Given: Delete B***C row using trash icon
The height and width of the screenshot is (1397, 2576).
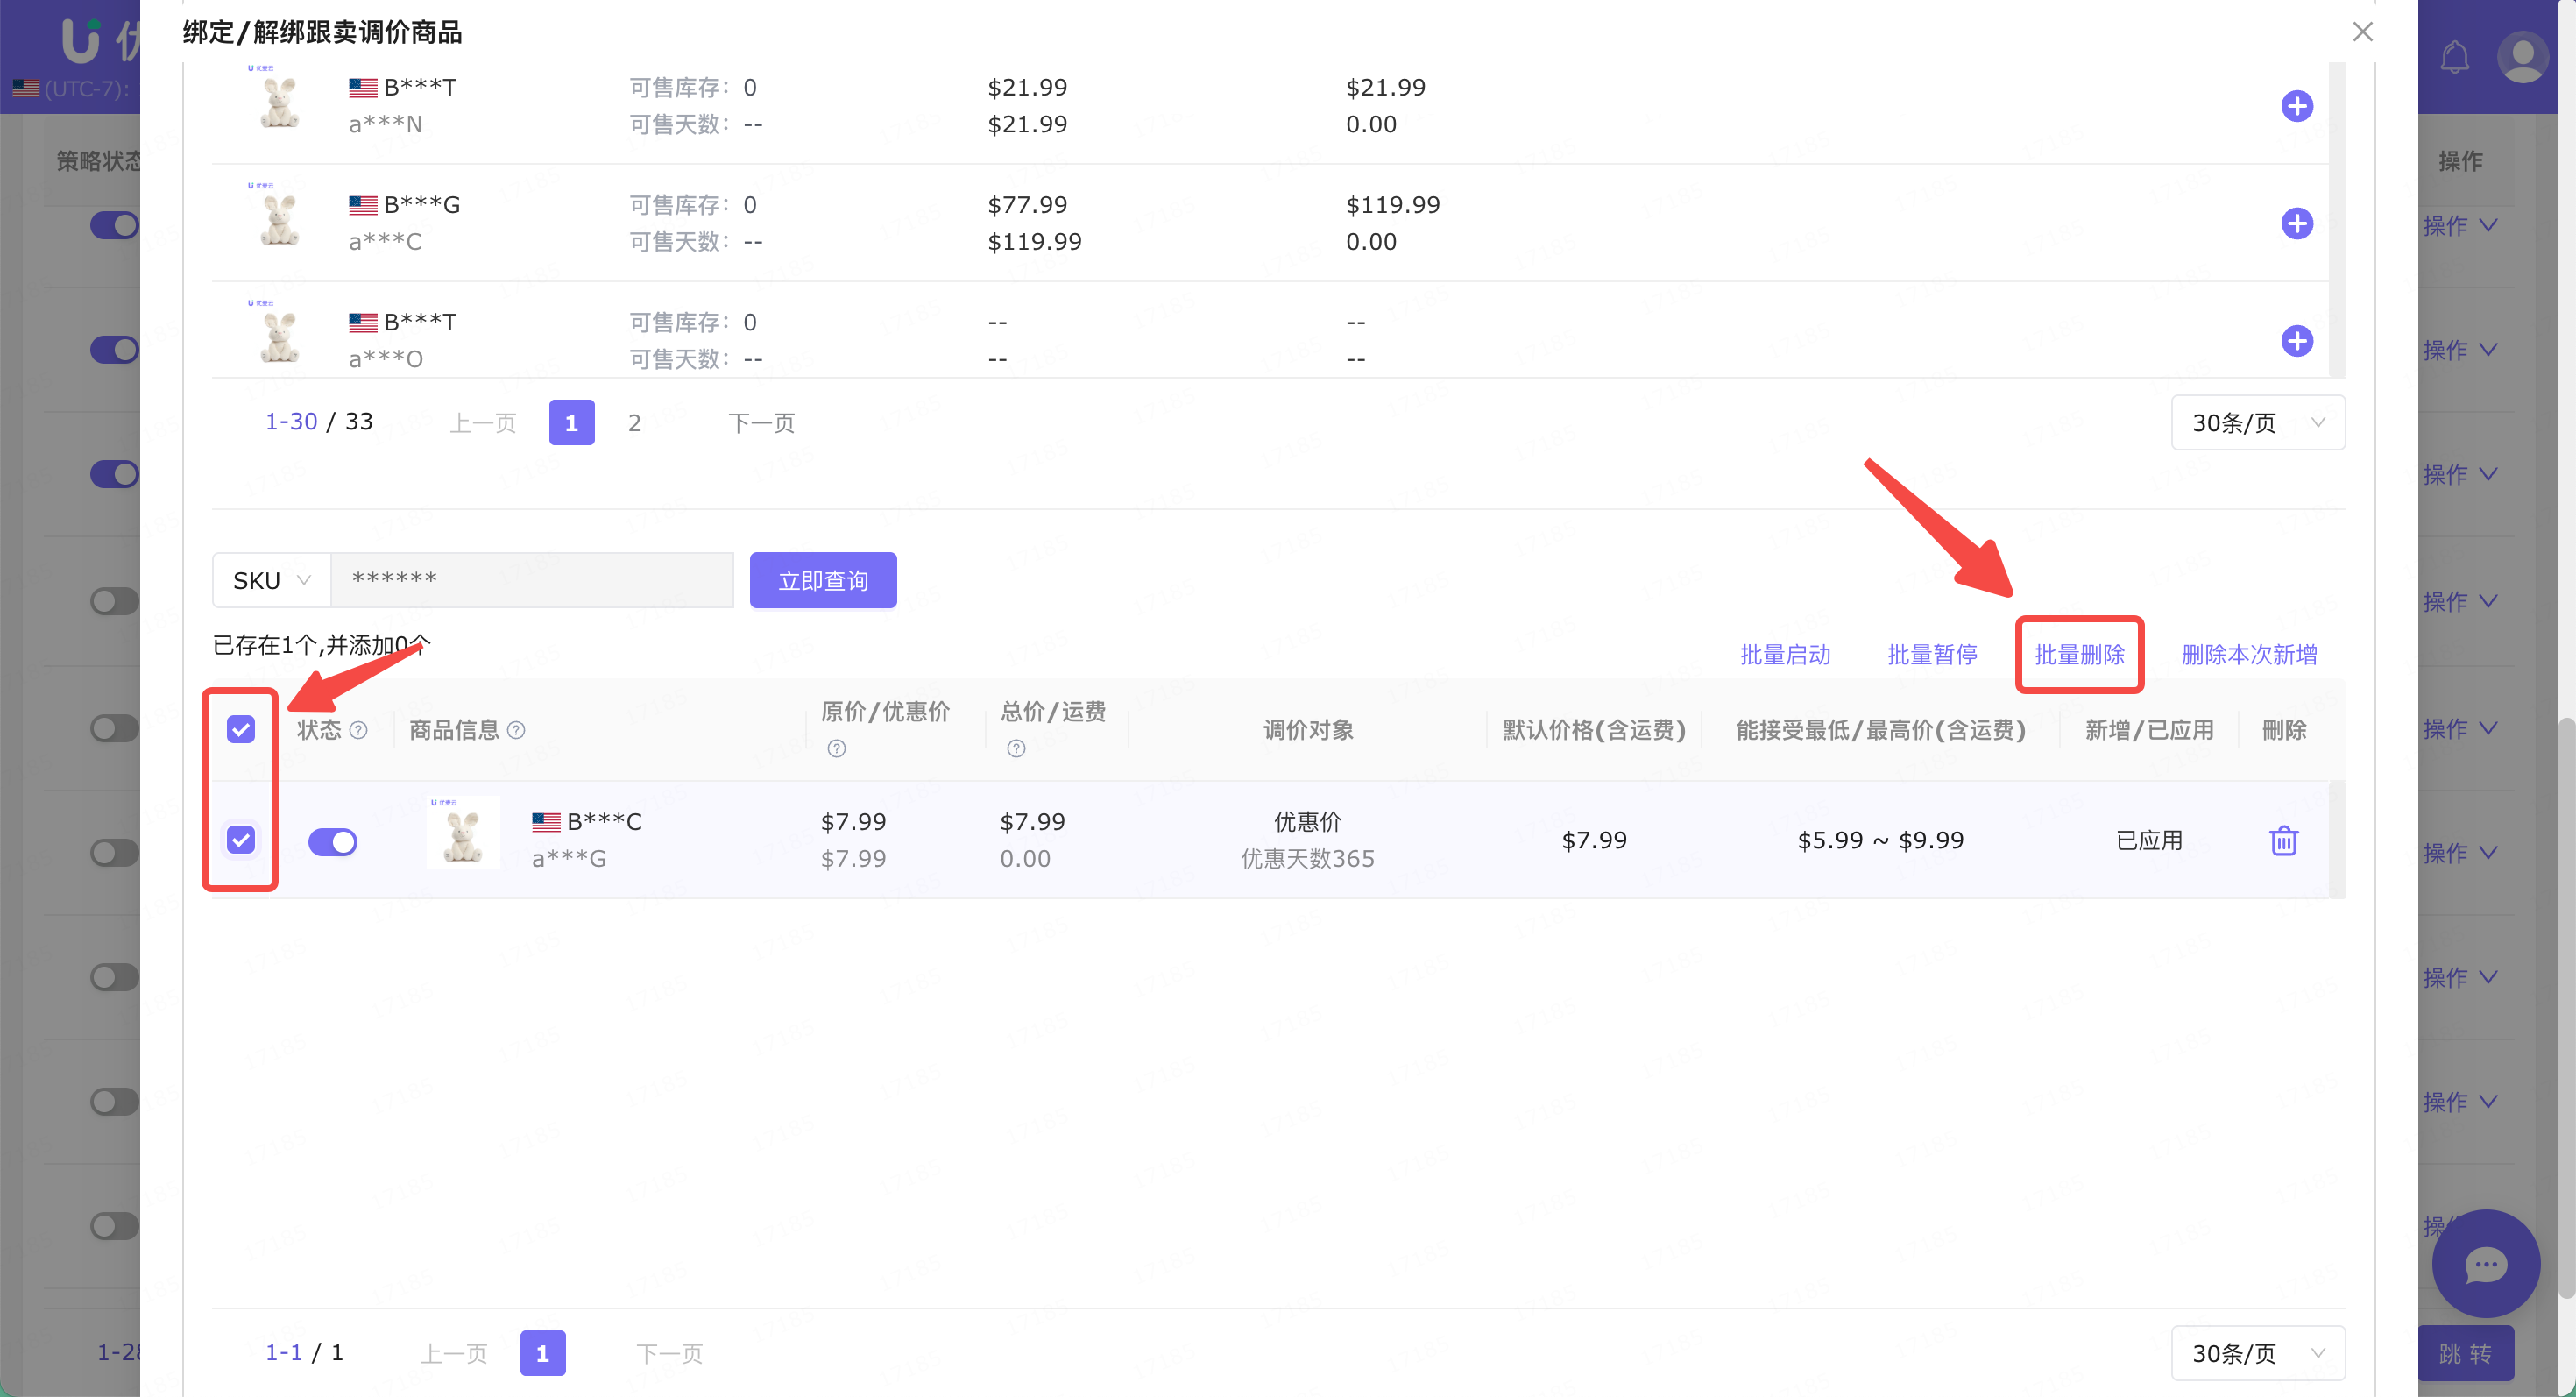Looking at the screenshot, I should tap(2283, 840).
